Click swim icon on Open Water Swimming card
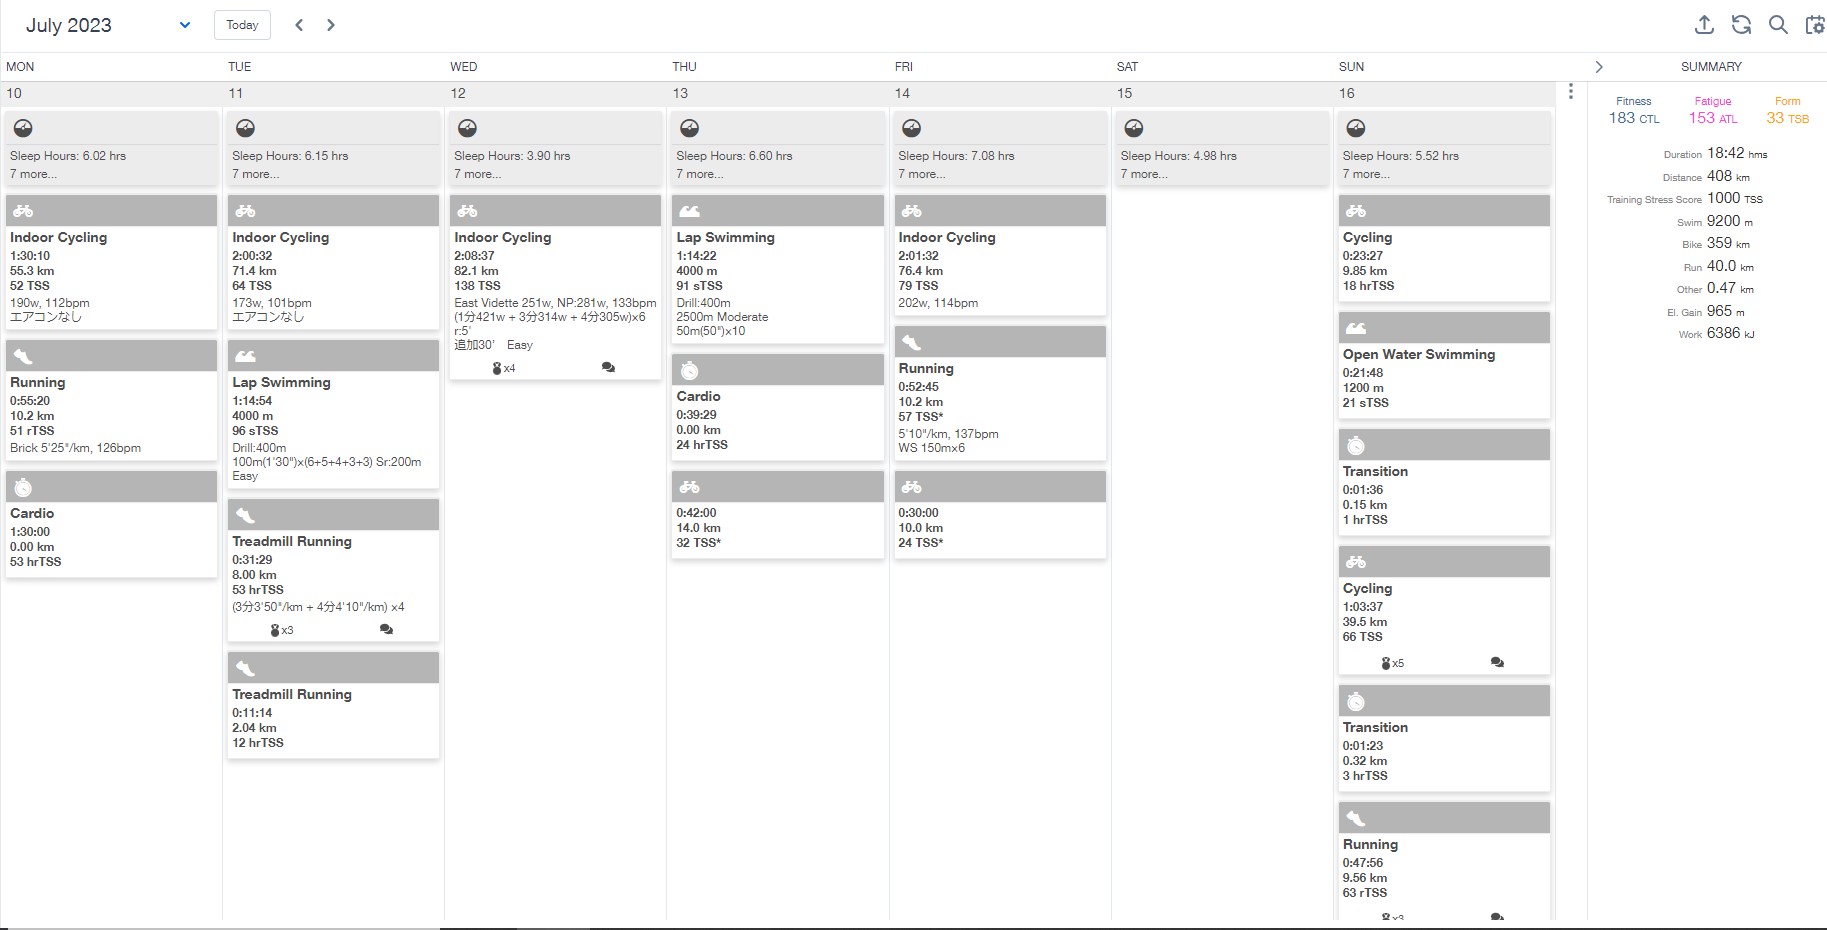Viewport: 1827px width, 930px height. tap(1356, 328)
